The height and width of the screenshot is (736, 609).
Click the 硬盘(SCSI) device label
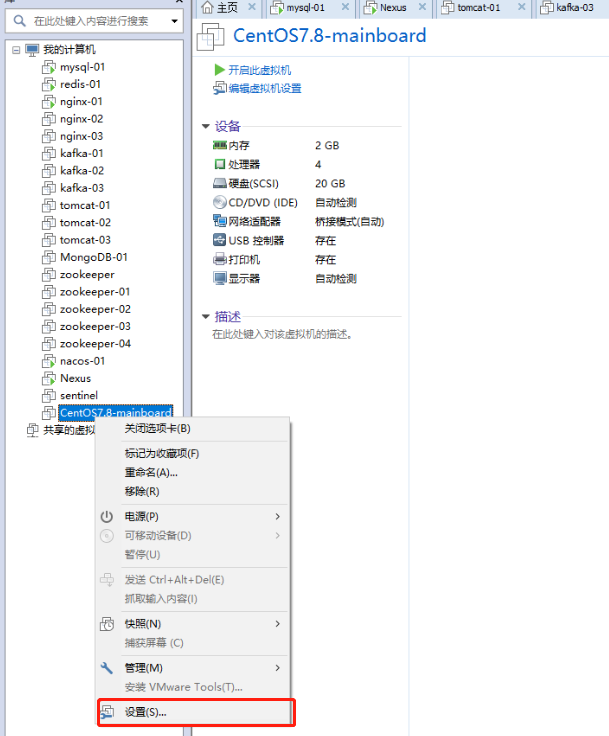[254, 184]
